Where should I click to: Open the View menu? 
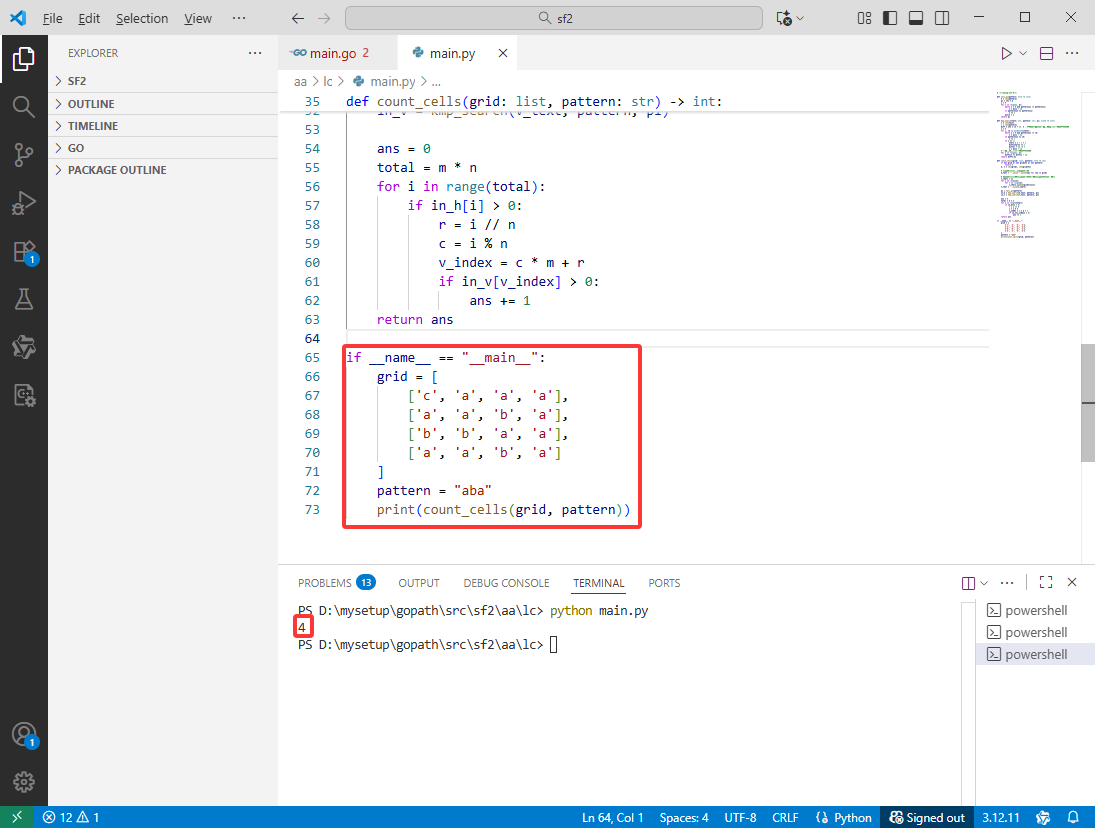pos(198,18)
